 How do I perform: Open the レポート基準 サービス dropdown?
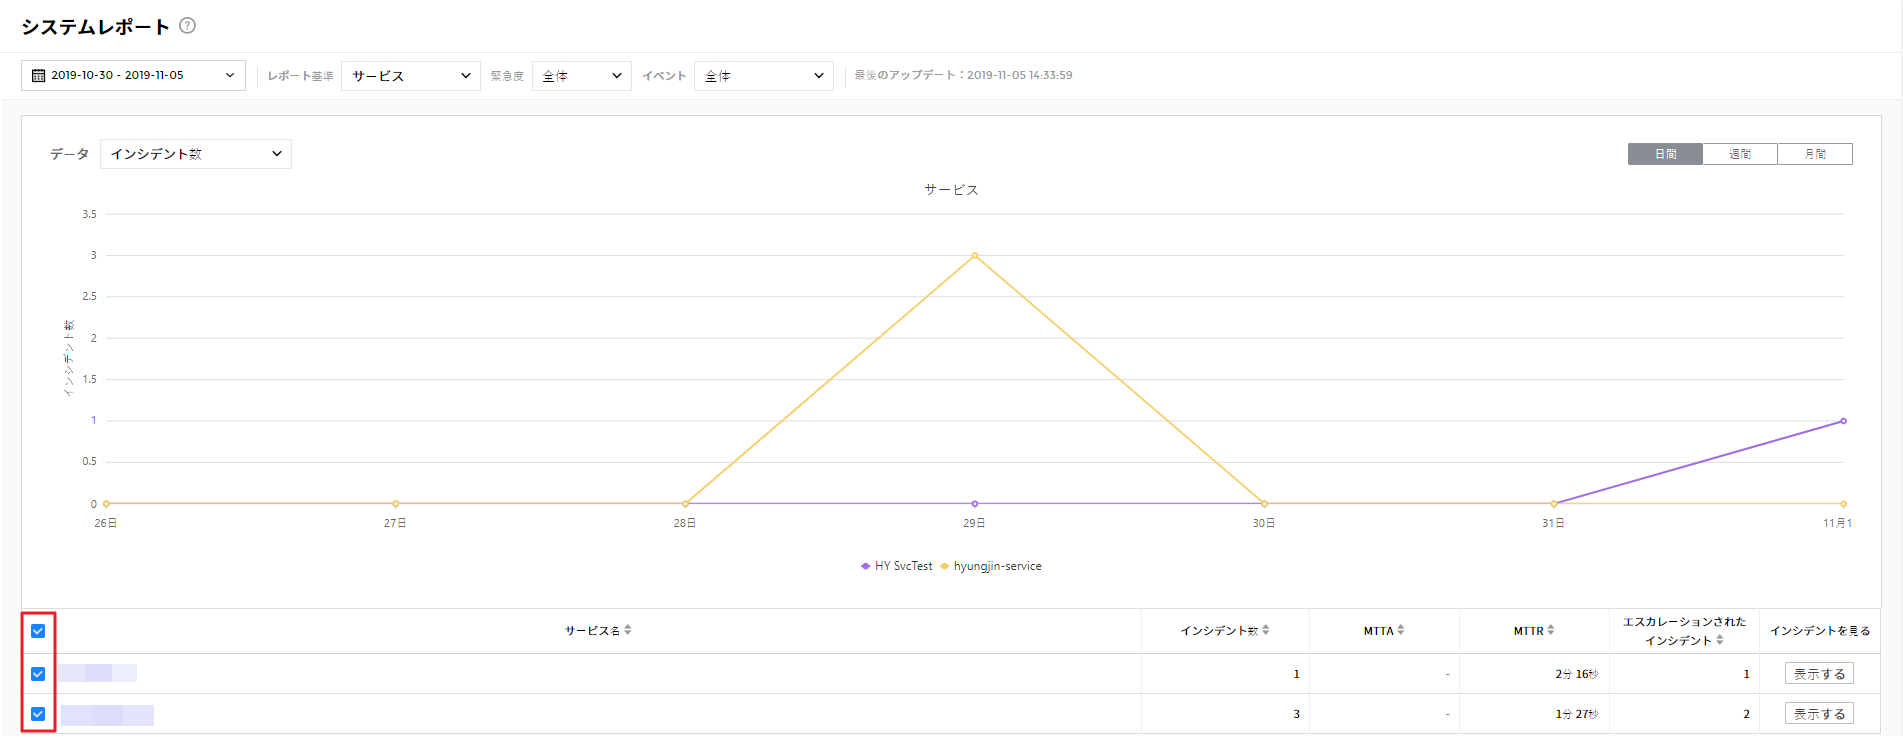point(410,76)
